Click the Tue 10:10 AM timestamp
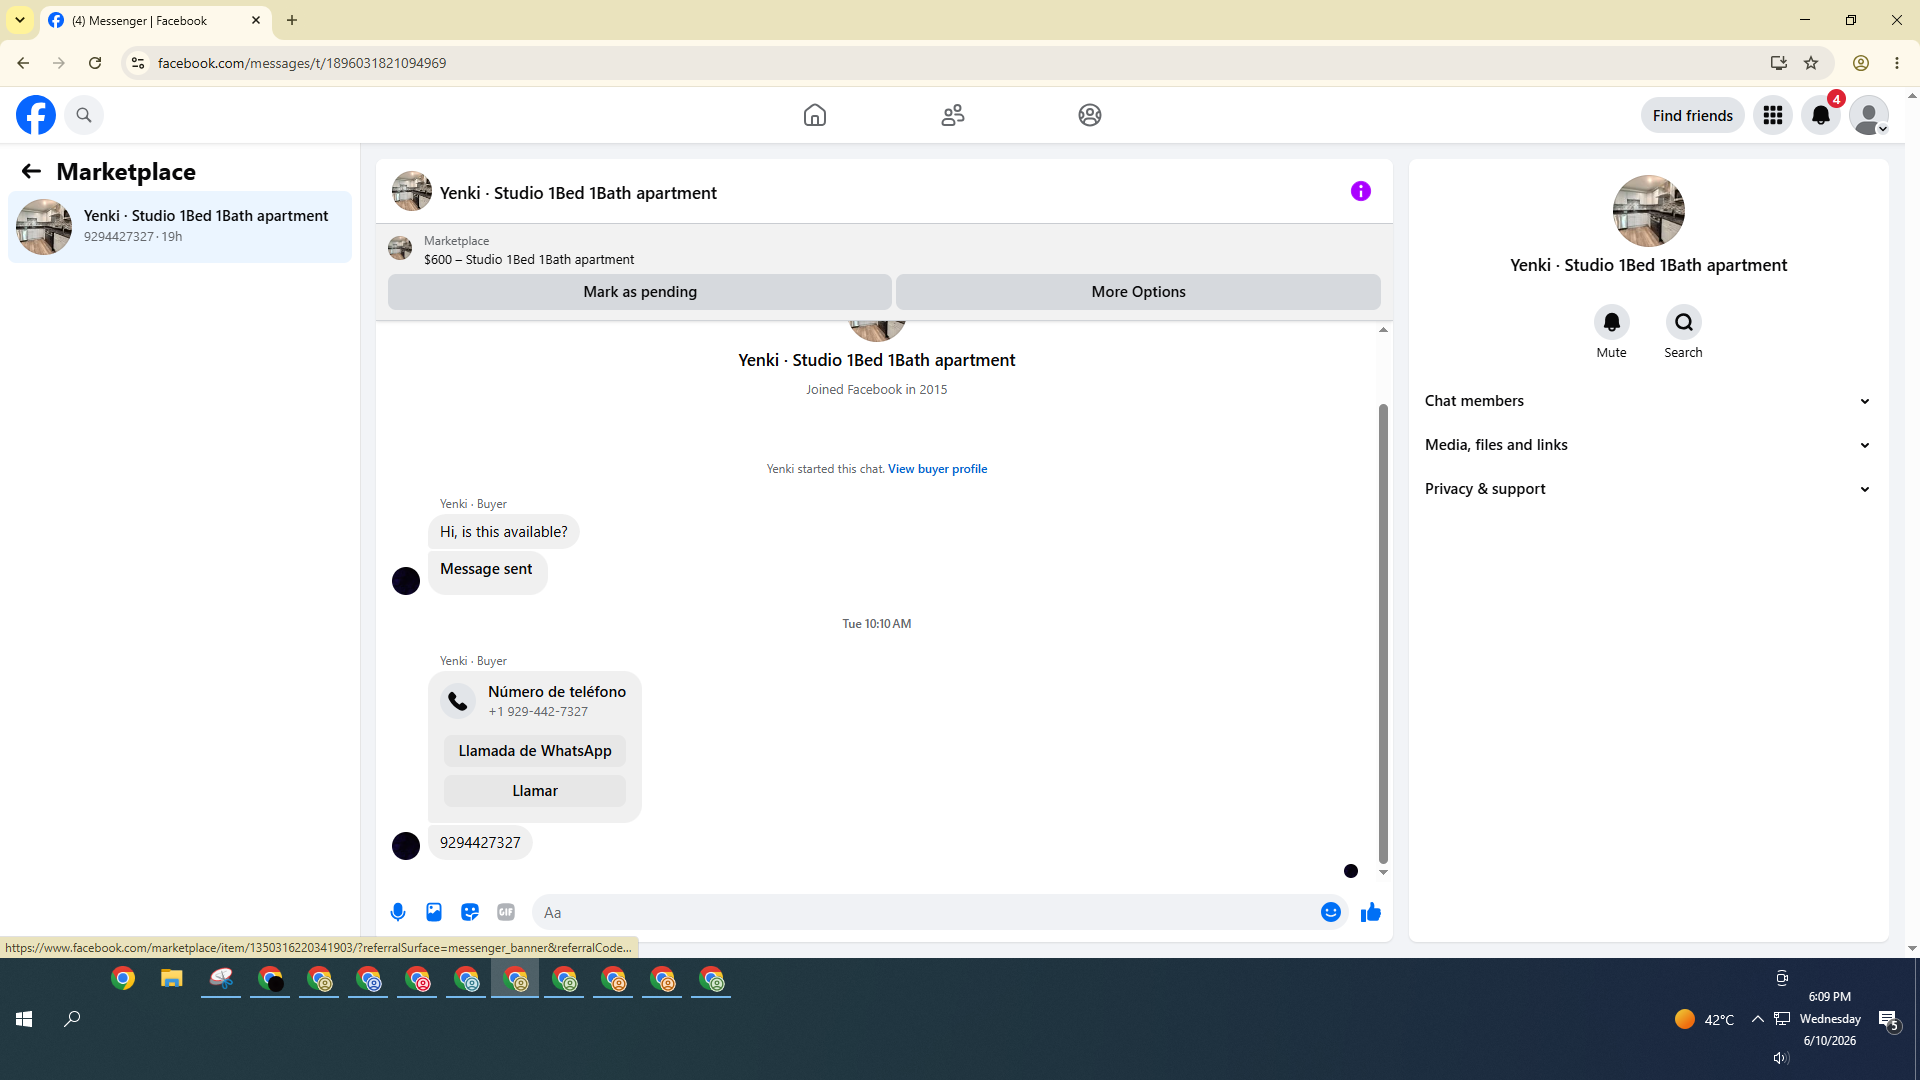1920x1080 pixels. click(877, 624)
